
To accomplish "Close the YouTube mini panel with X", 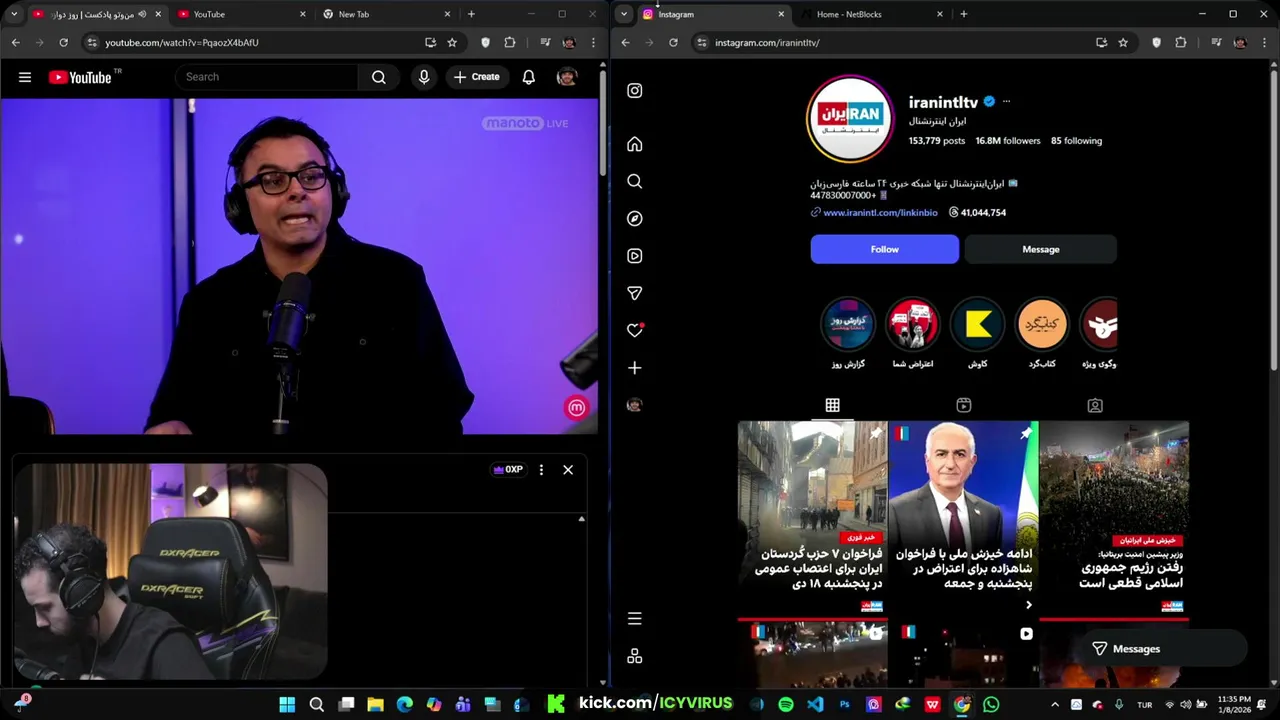I will 568,470.
